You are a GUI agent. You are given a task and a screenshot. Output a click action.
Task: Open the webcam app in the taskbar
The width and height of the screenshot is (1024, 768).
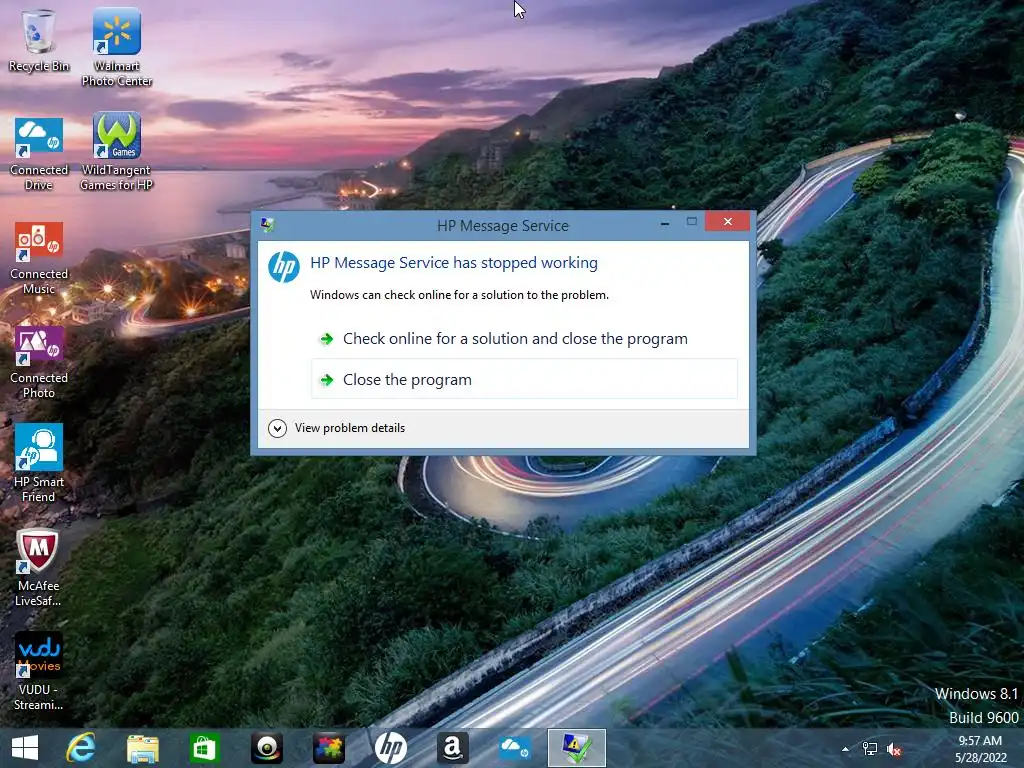tap(266, 748)
